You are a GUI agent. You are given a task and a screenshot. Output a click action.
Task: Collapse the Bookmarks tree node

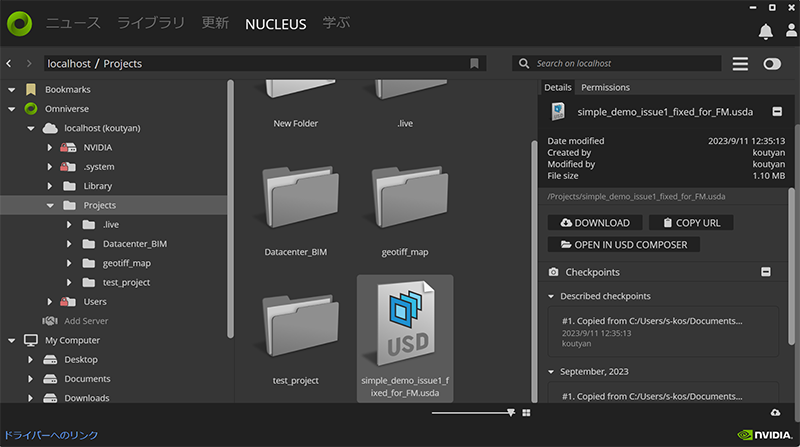11,90
